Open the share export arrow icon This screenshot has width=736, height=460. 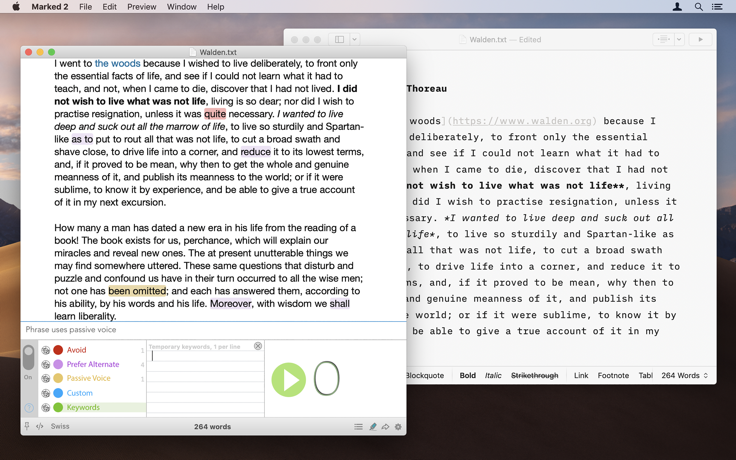click(385, 427)
